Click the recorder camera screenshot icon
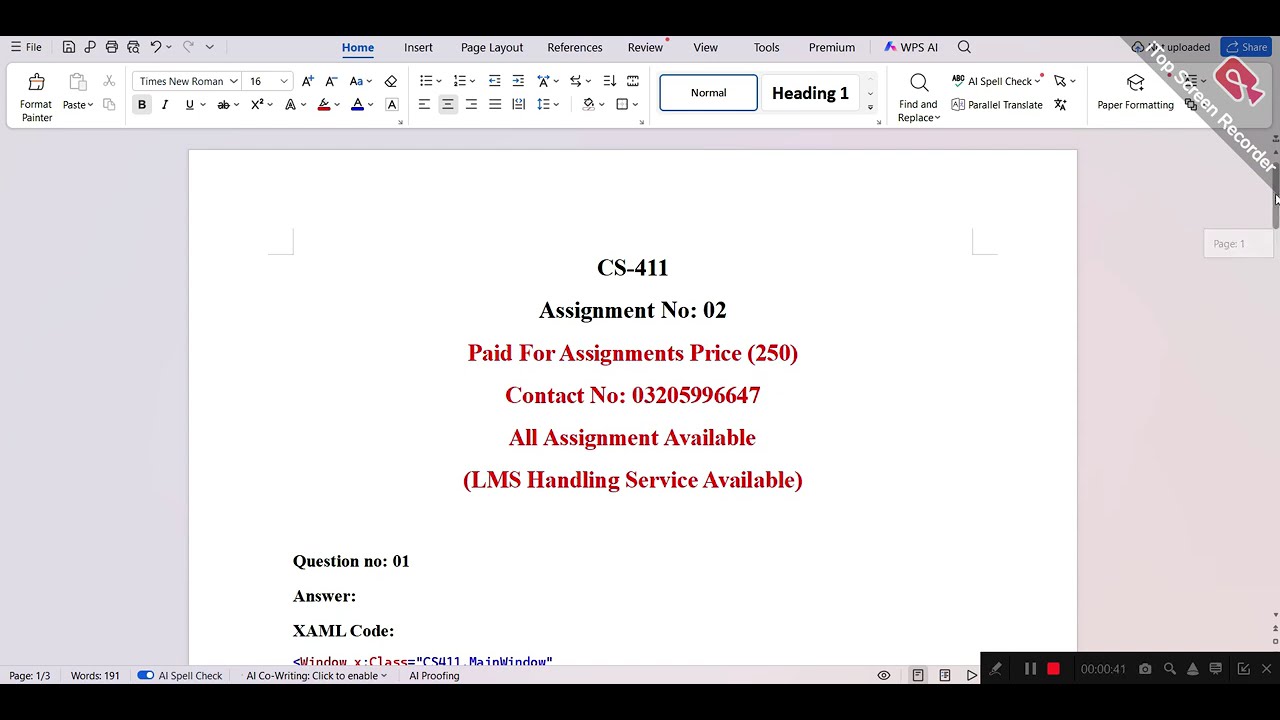The height and width of the screenshot is (720, 1280). coord(1145,669)
